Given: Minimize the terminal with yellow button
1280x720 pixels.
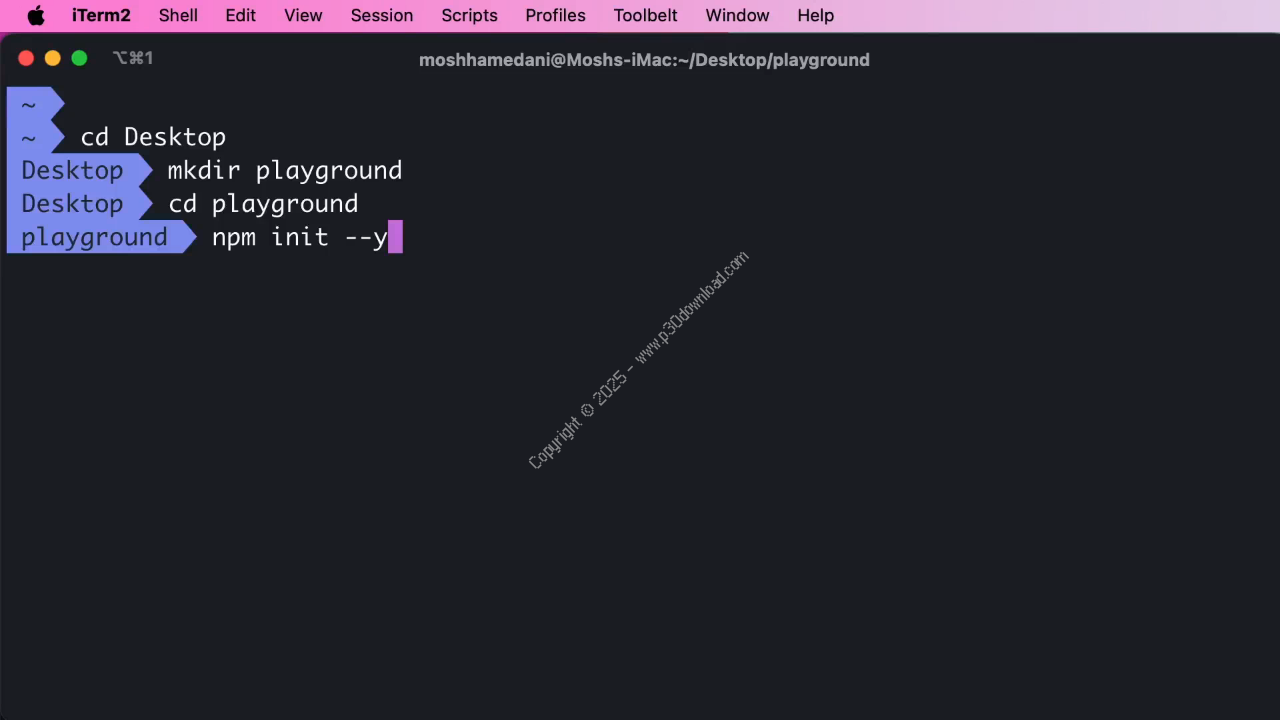Looking at the screenshot, I should tap(53, 59).
